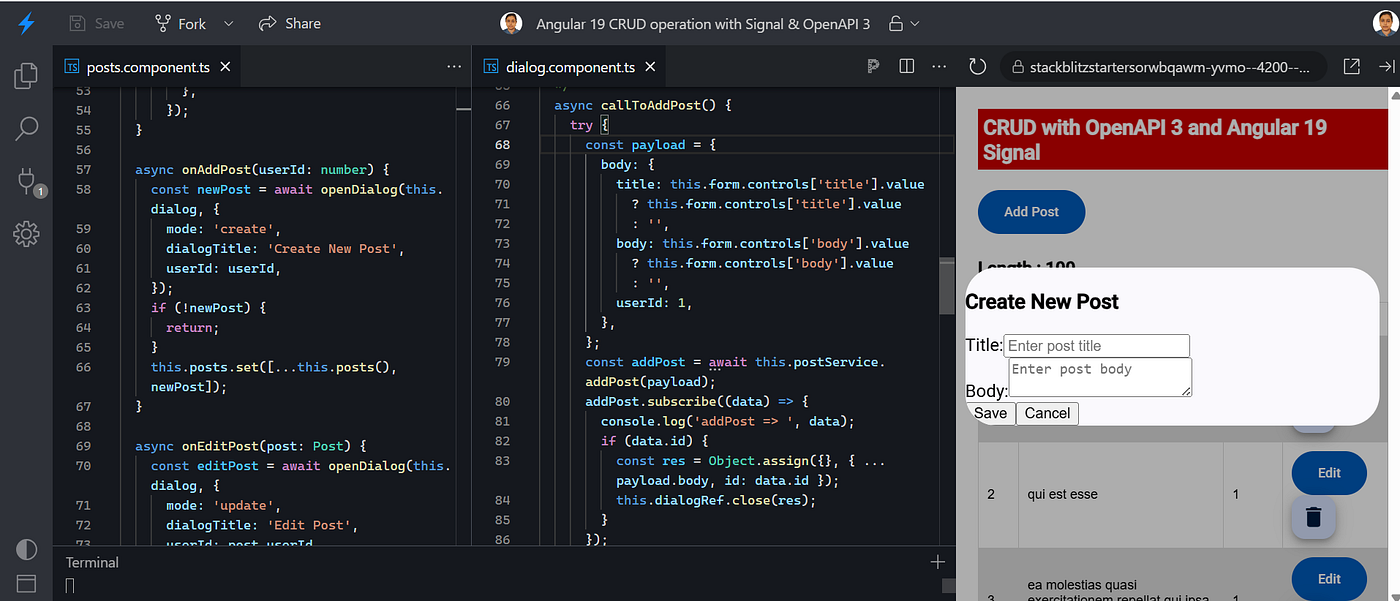Switch to the posts.component.ts tab
The height and width of the screenshot is (601, 1400).
pyautogui.click(x=148, y=67)
